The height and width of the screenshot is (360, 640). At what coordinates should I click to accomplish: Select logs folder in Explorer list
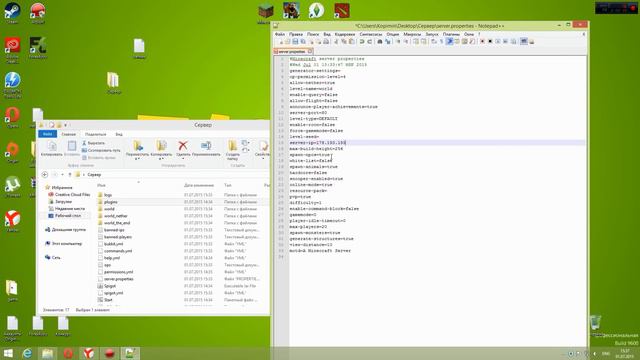tap(108, 195)
